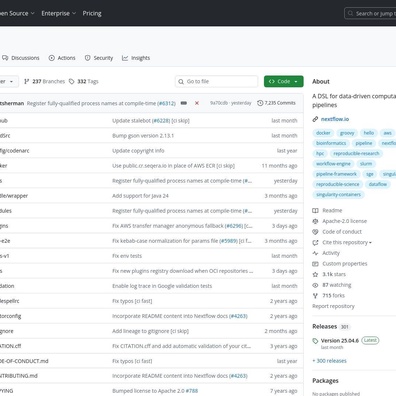
Task: Open Add lineage to gitignore commit
Action: pyautogui.click(x=150, y=331)
